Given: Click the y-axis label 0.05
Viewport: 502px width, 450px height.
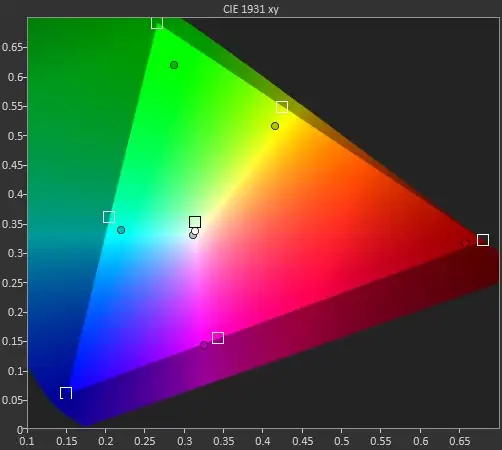Looking at the screenshot, I should [12, 400].
